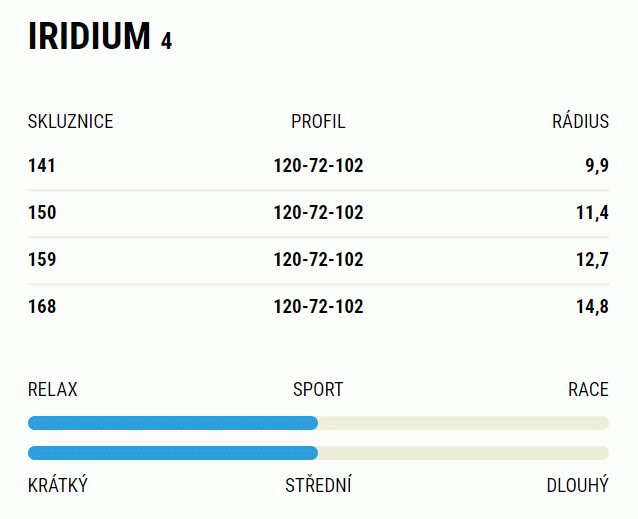The height and width of the screenshot is (519, 638).
Task: Click the RACE label
Action: (x=588, y=390)
